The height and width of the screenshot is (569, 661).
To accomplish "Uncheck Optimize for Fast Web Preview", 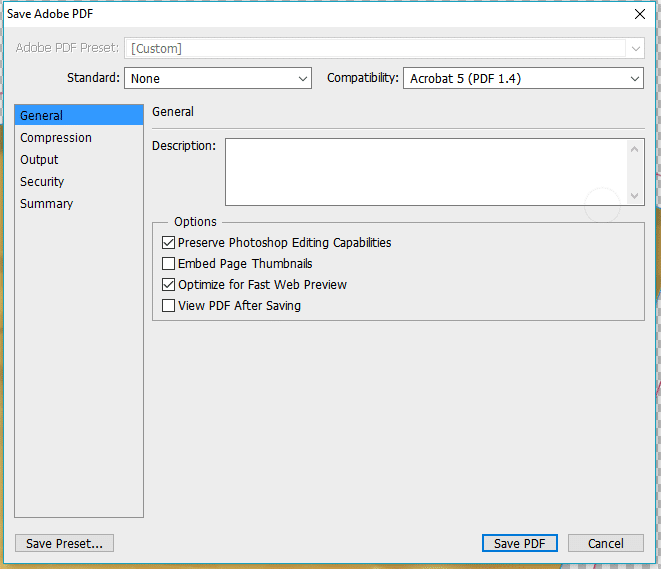I will (x=168, y=284).
